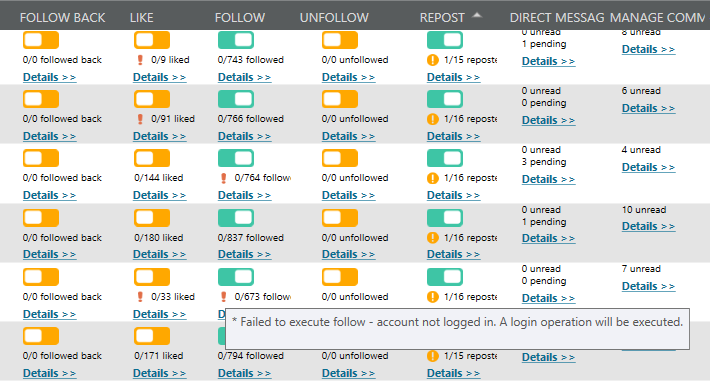Screen dimensions: 710x389
Task: Enable the Like switch above 0/180 liked
Action: tap(152, 218)
